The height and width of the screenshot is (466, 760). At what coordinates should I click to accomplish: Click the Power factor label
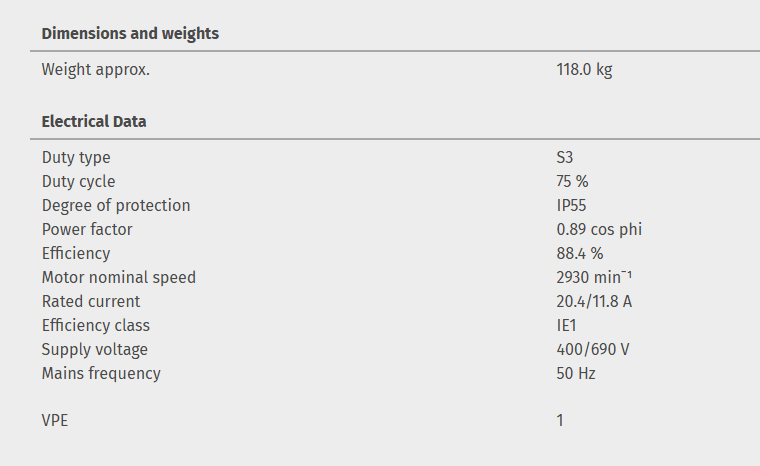87,230
